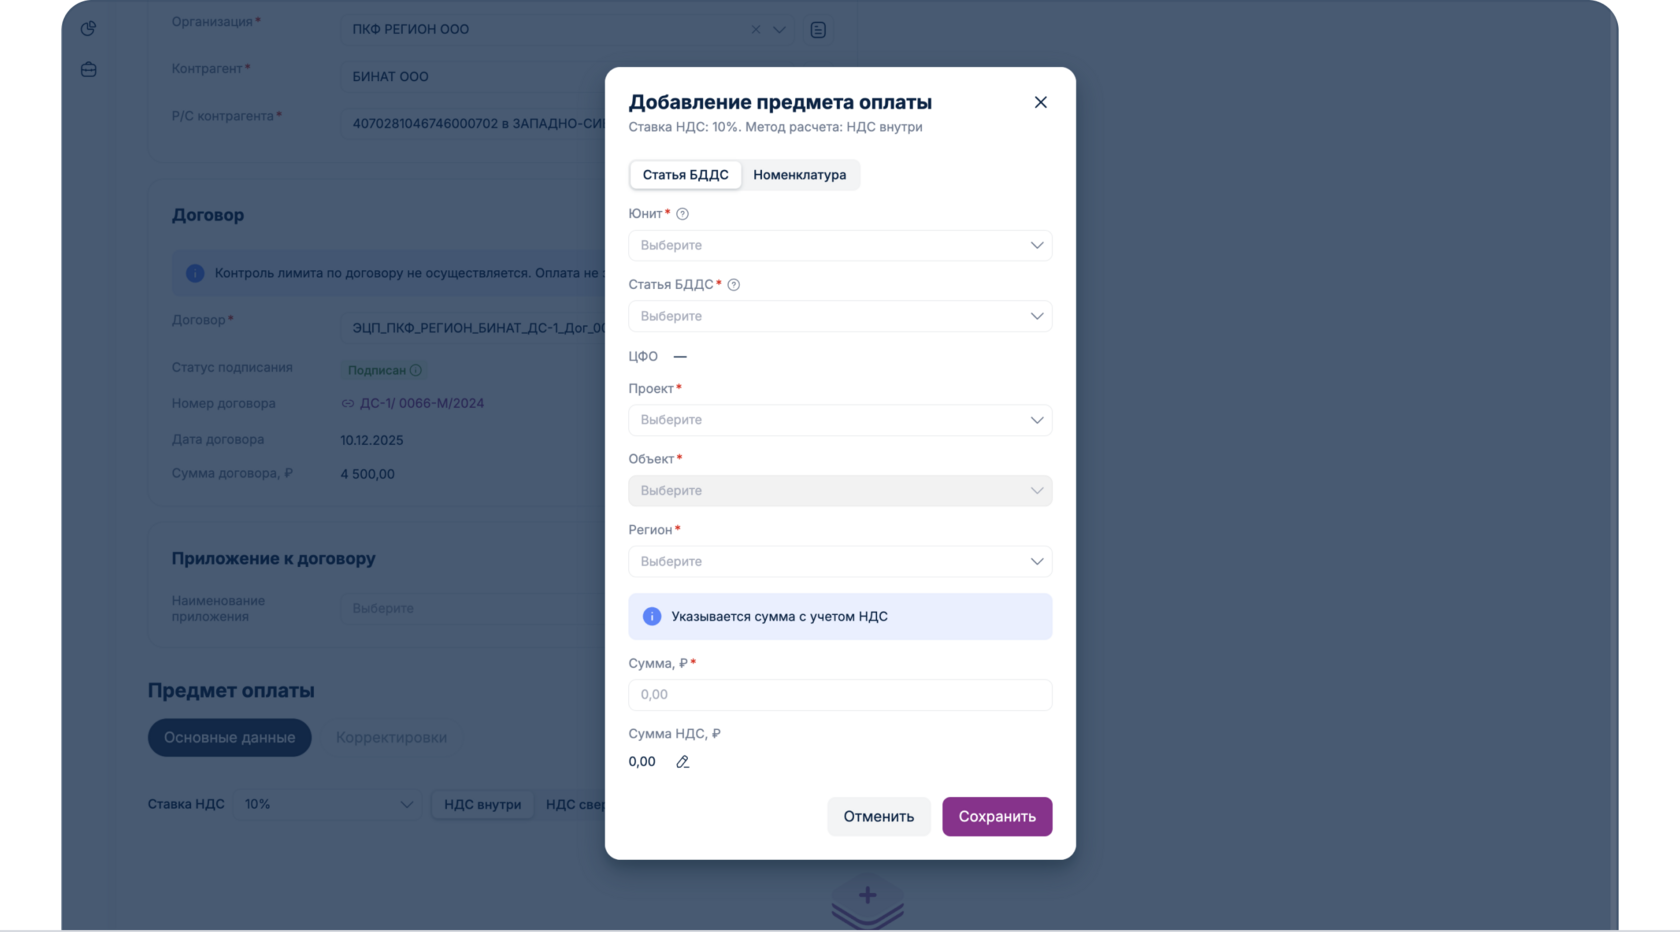This screenshot has height=932, width=1680.
Task: Open the Юнит dropdown
Action: [x=839, y=246]
